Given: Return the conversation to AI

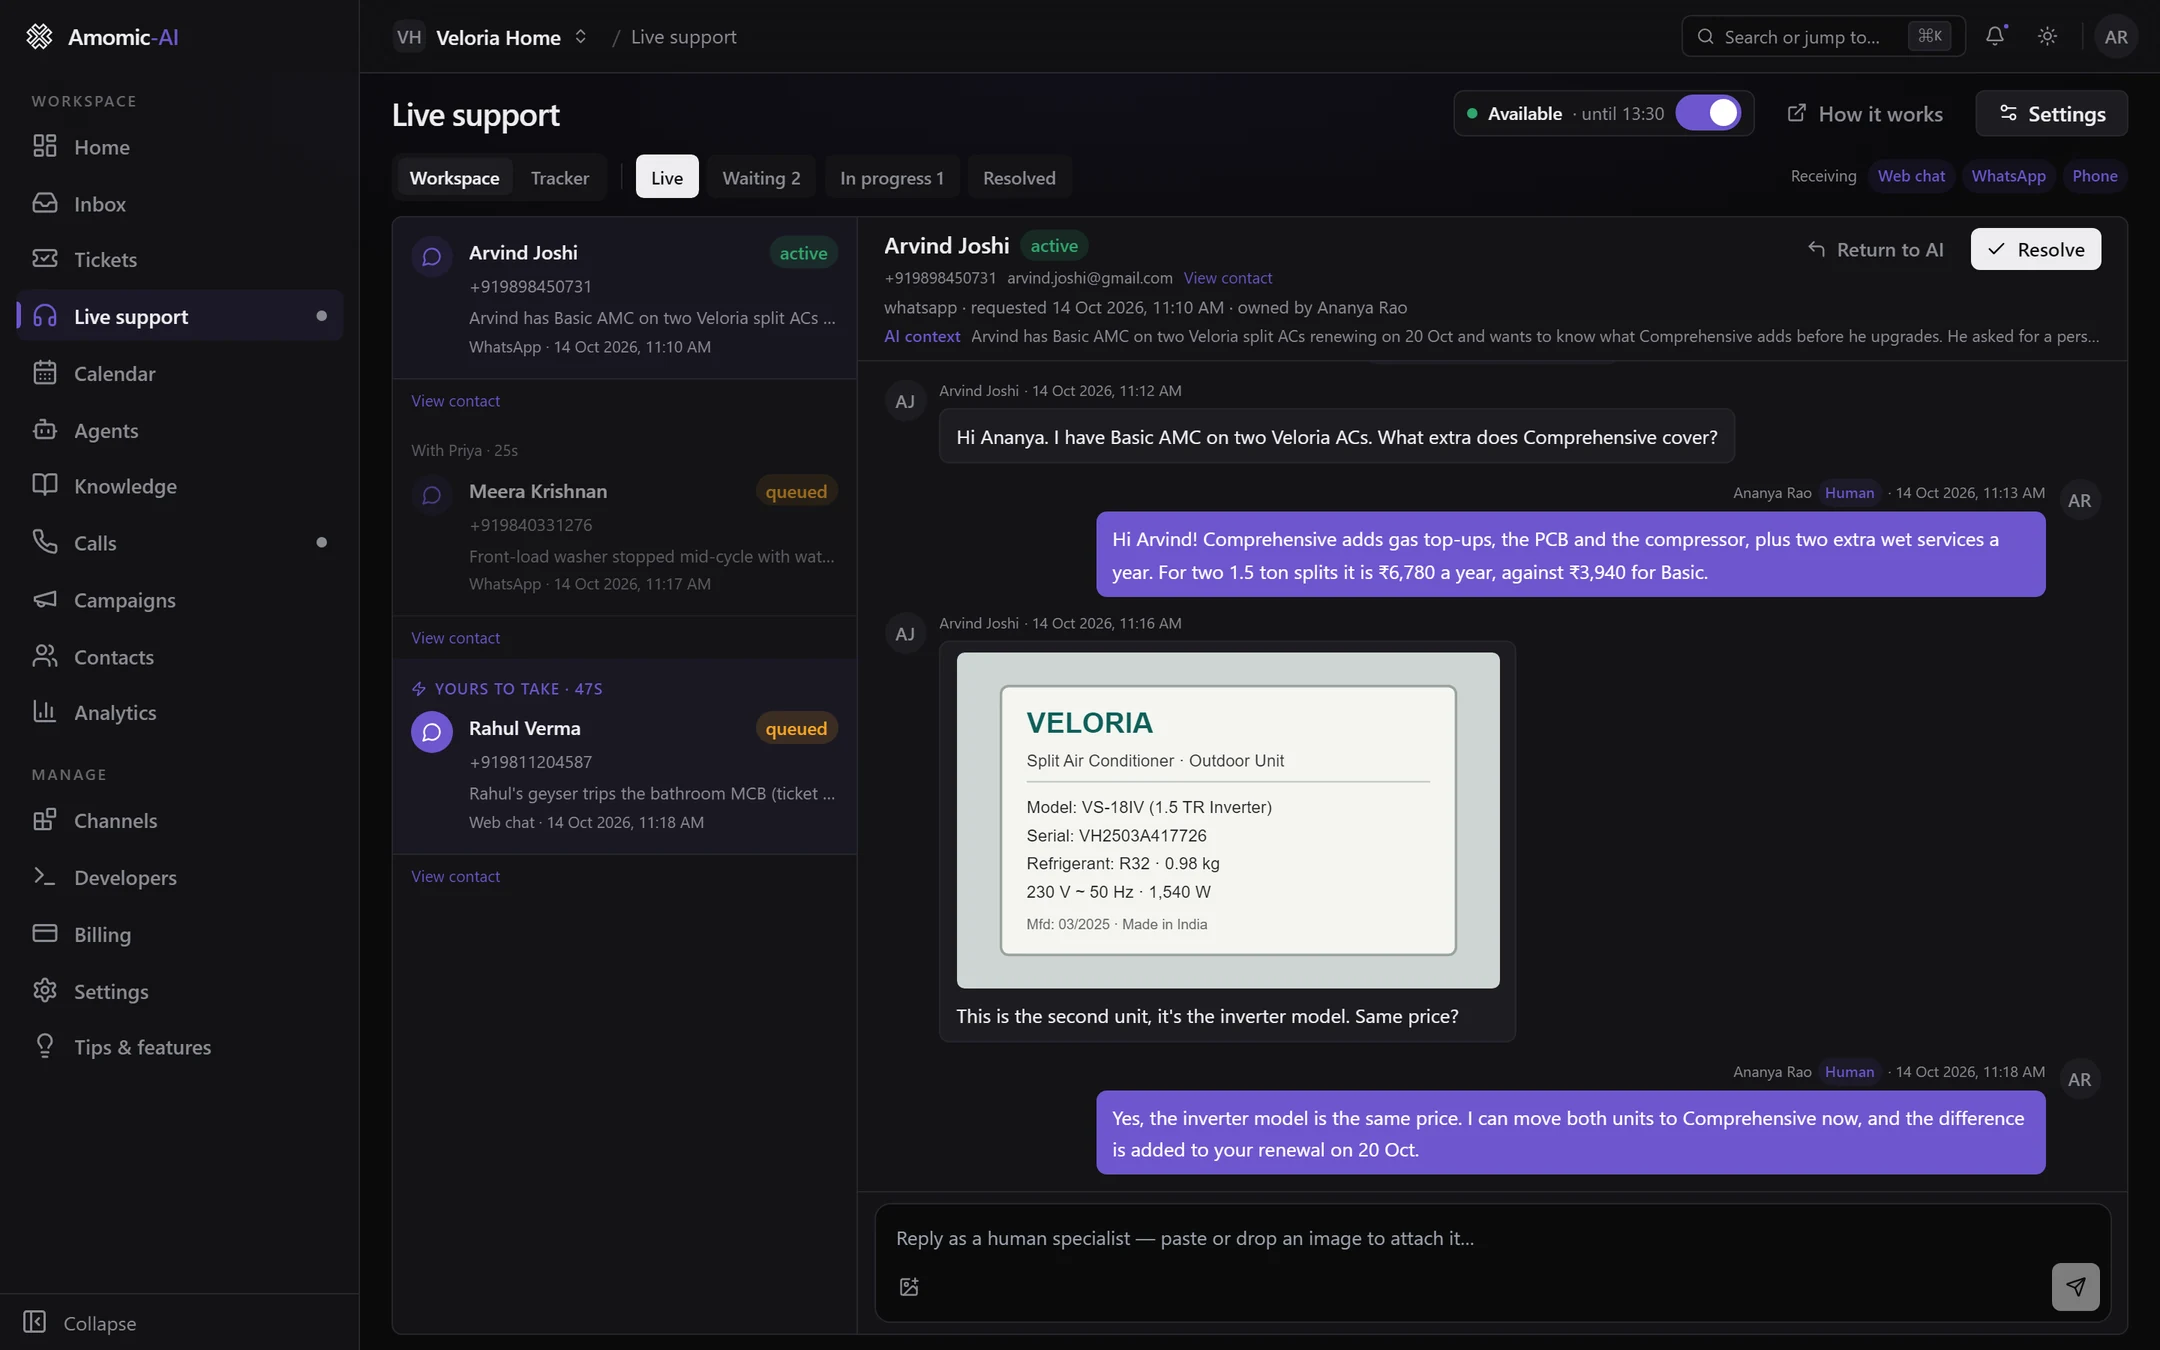Looking at the screenshot, I should pos(1875,249).
